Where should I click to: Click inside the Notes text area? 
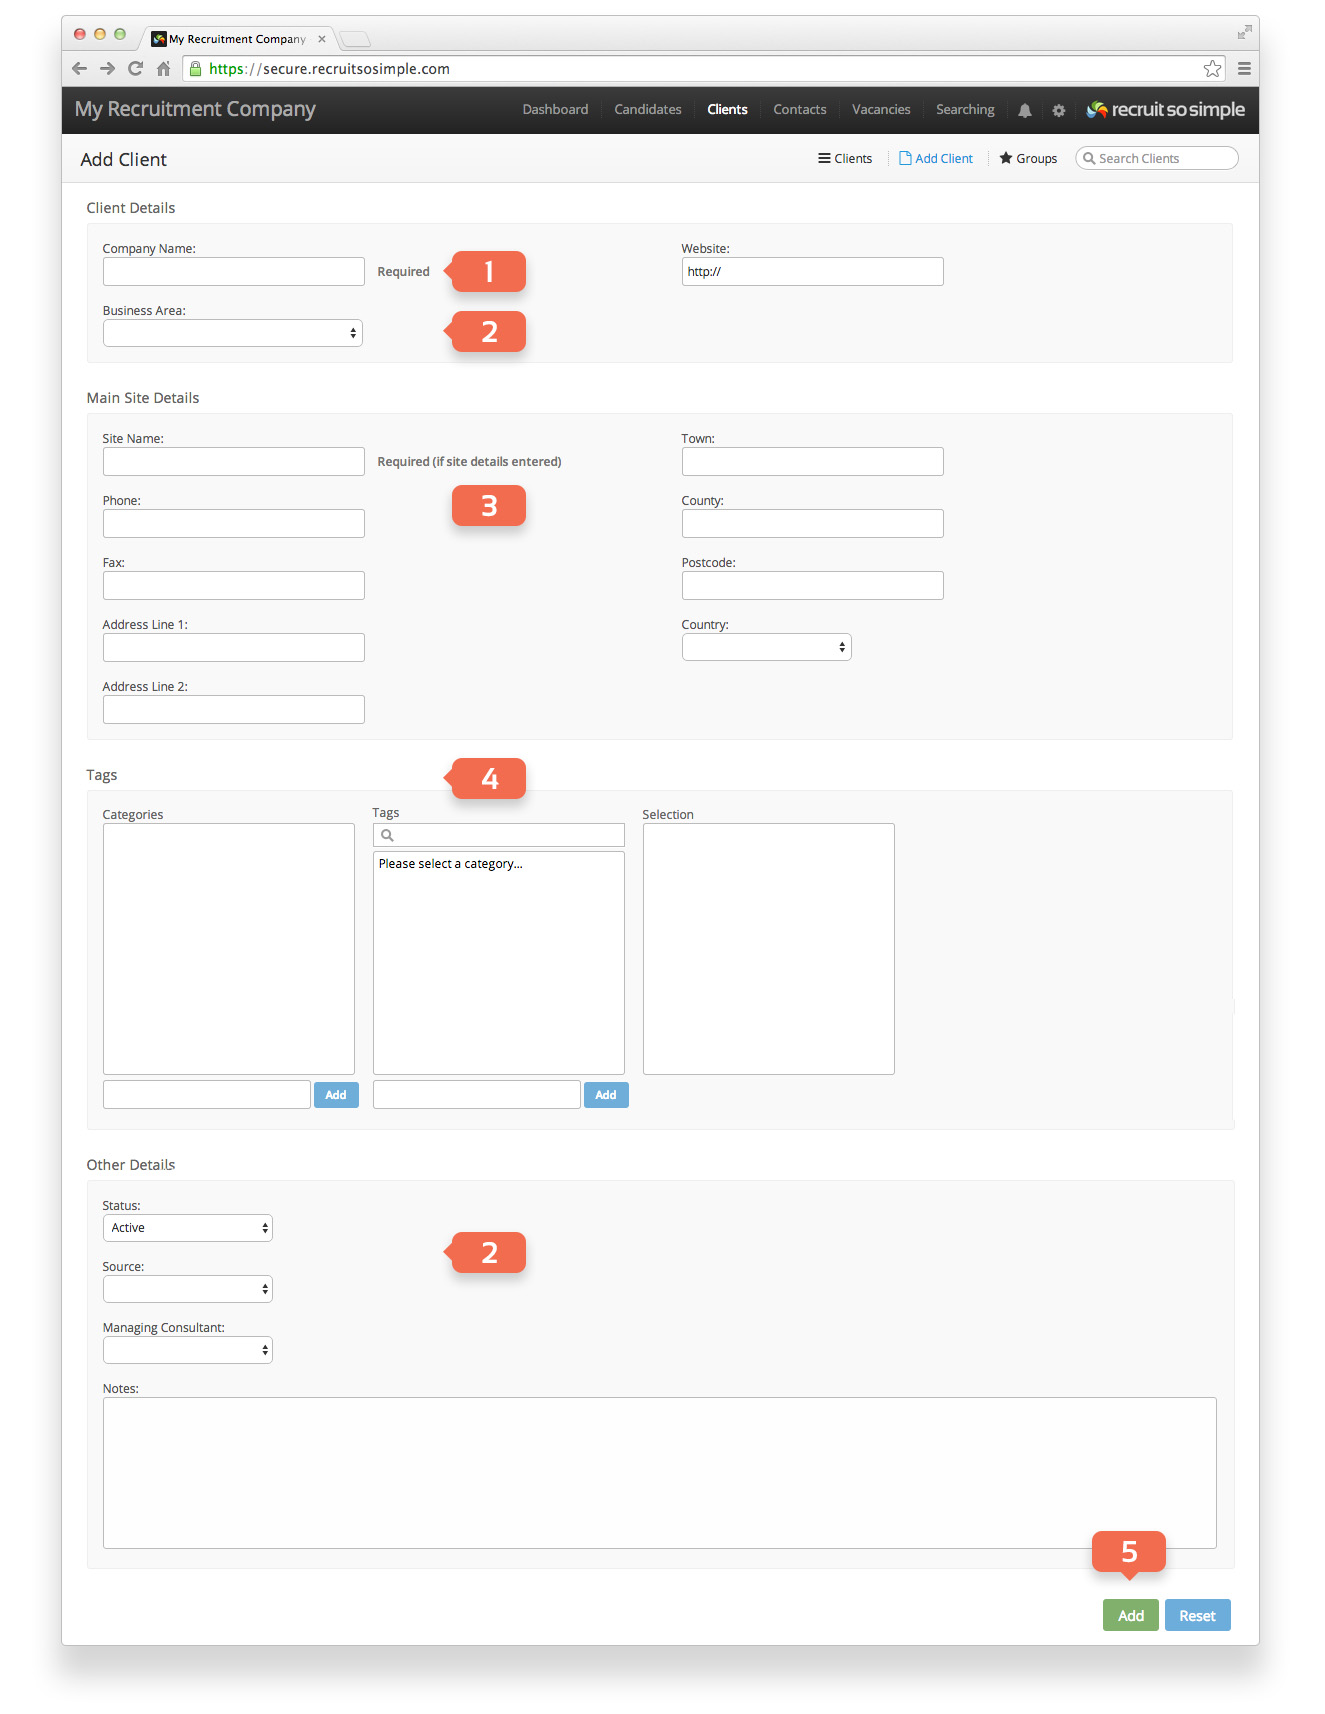click(660, 1473)
